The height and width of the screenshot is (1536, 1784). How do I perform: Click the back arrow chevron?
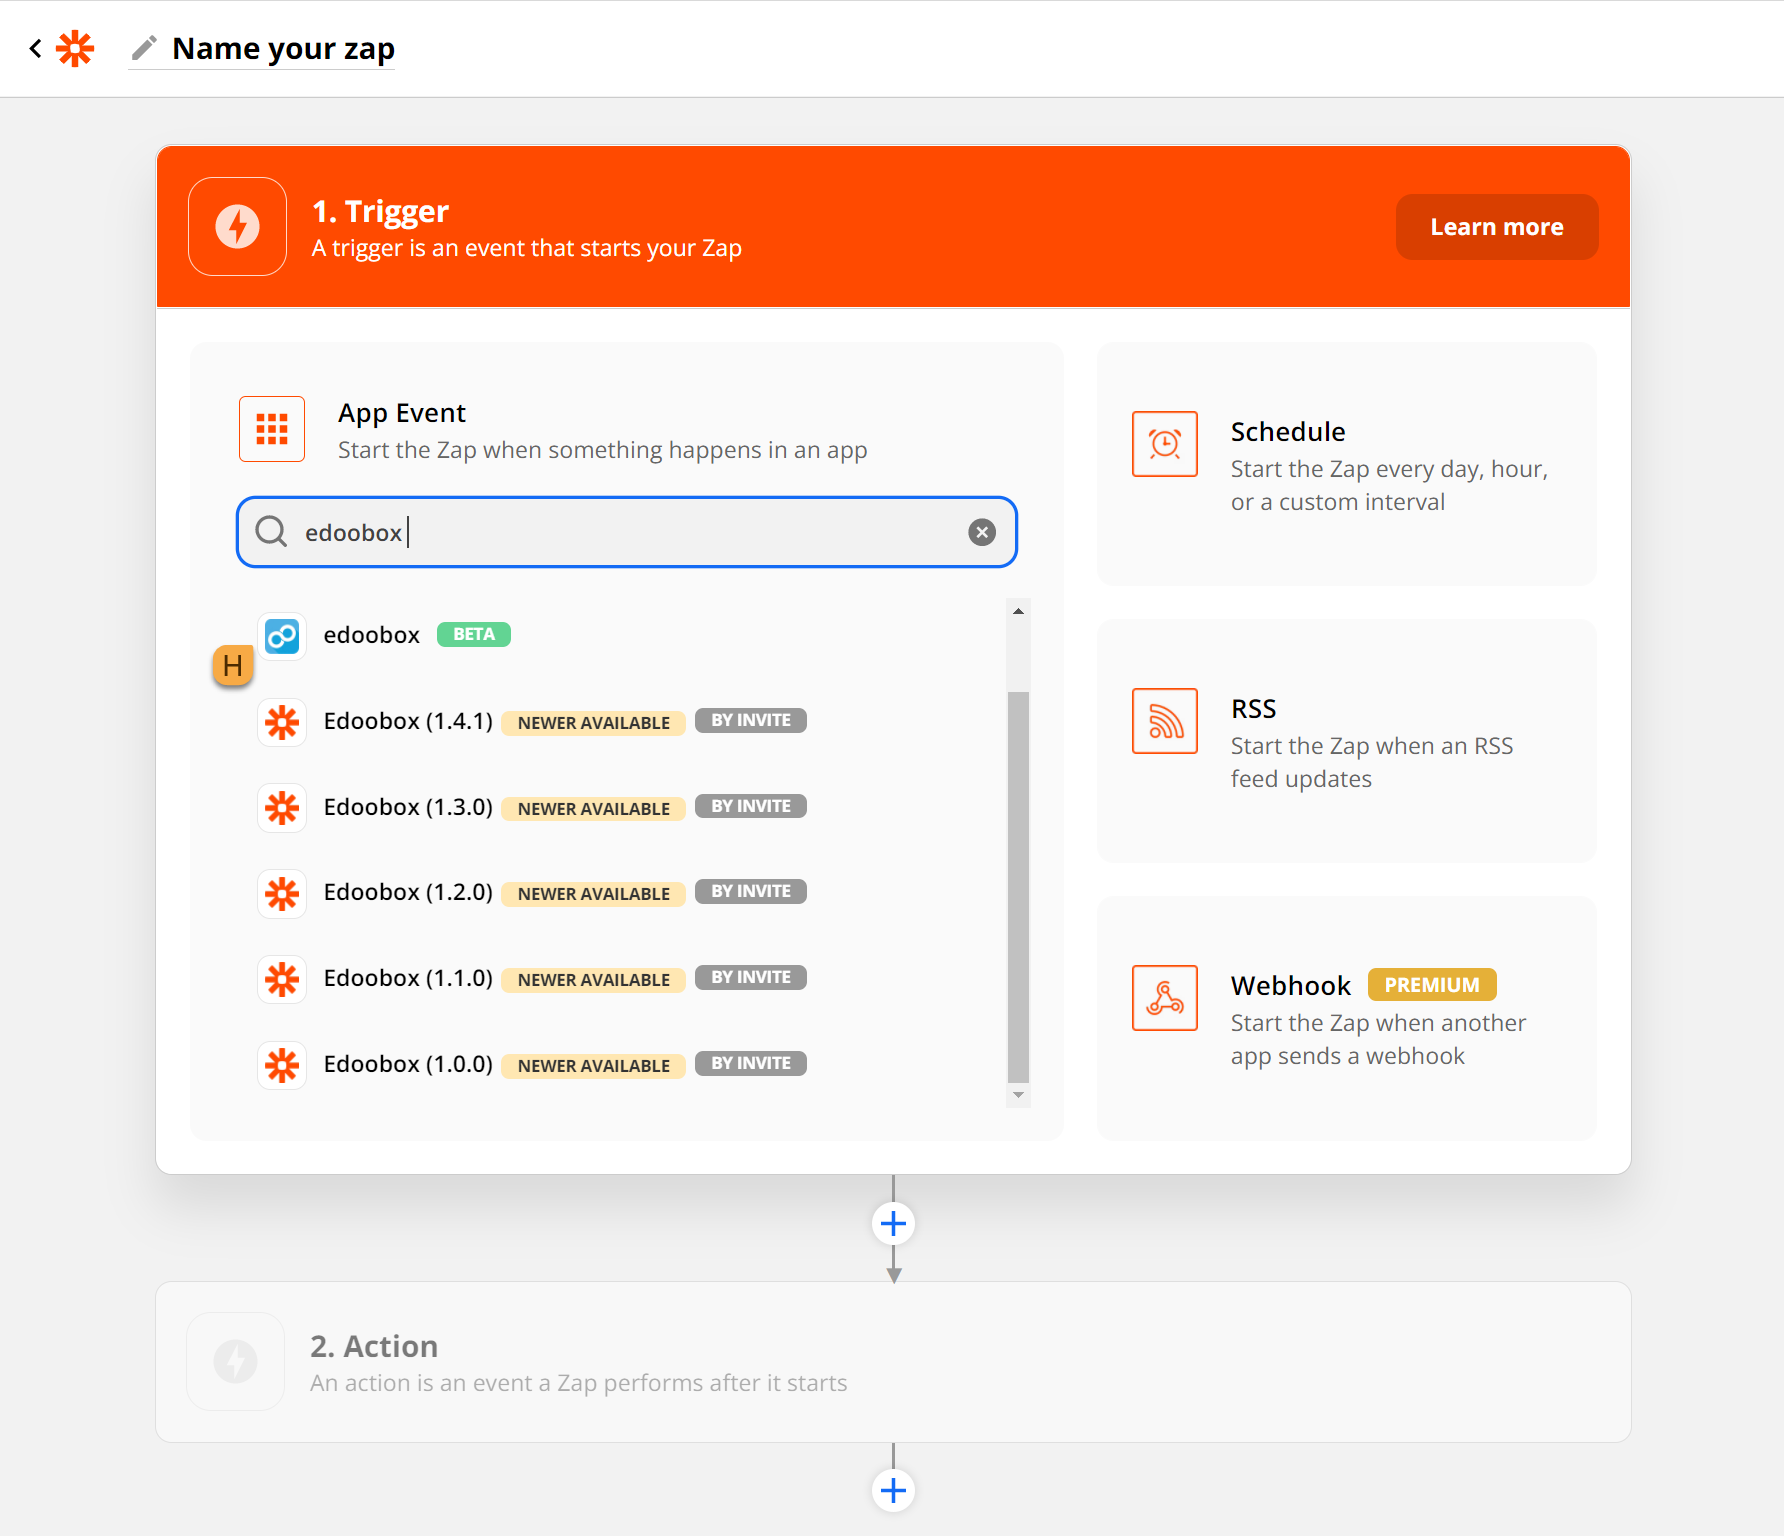pos(36,48)
